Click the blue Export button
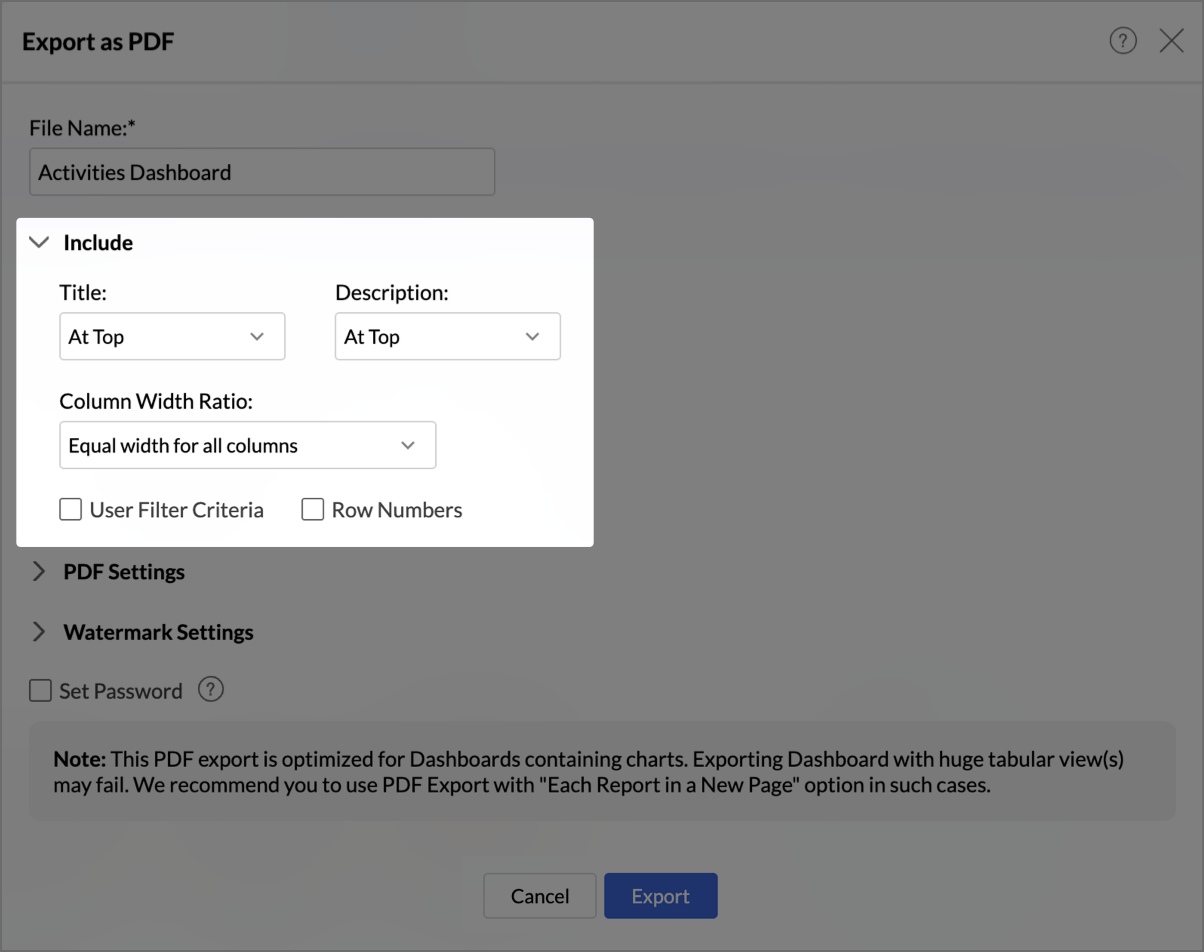1204x952 pixels. coord(660,896)
